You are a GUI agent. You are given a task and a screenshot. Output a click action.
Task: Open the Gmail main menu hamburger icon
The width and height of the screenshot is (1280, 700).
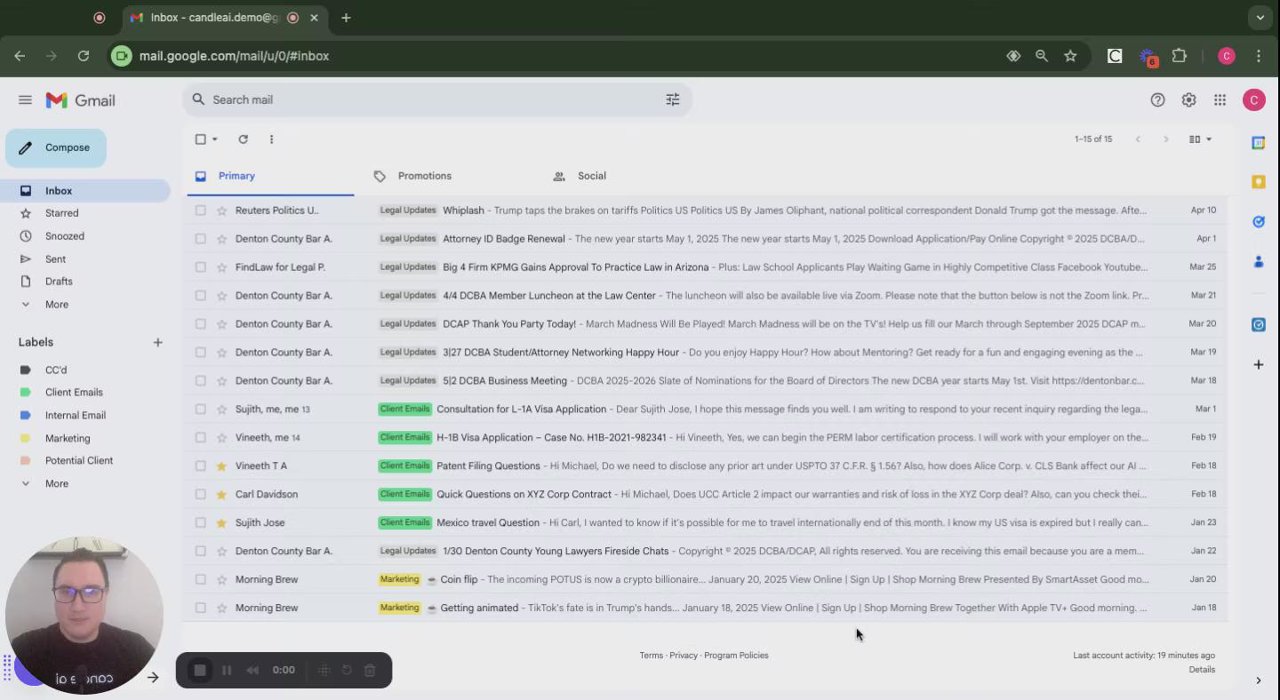tap(25, 100)
